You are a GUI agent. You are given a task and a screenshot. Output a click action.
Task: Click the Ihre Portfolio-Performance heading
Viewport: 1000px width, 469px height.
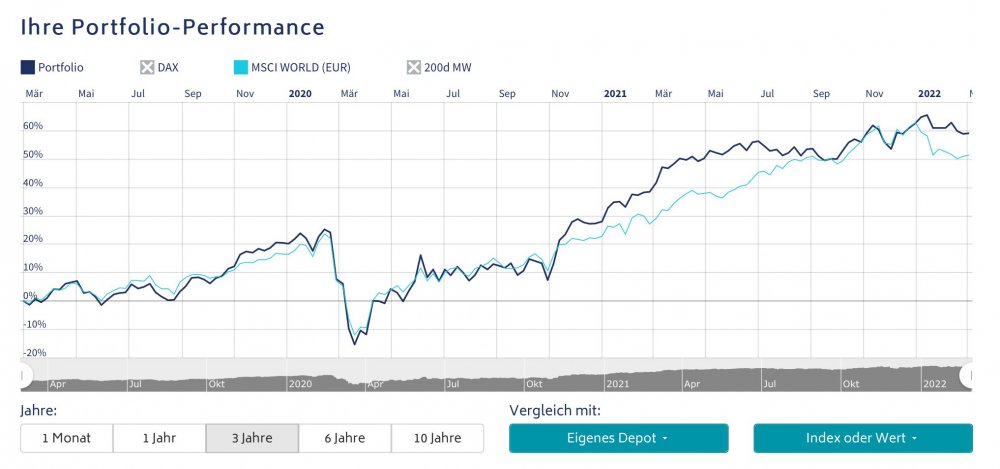[x=173, y=27]
